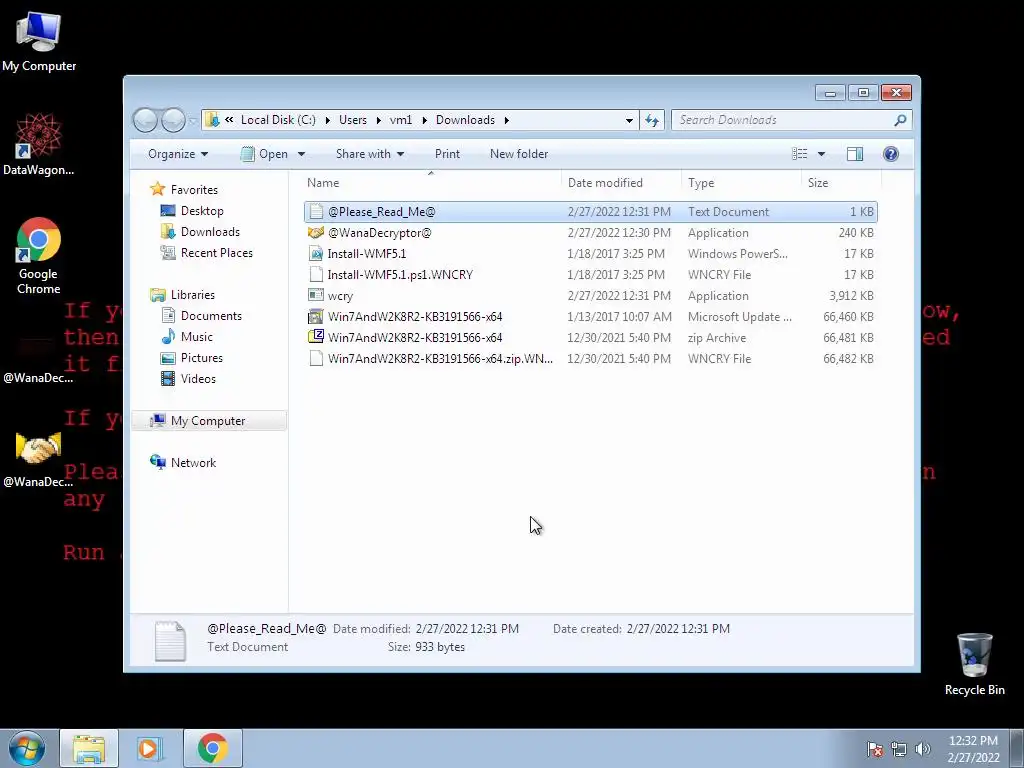Change the view with the views icon

[x=799, y=154]
